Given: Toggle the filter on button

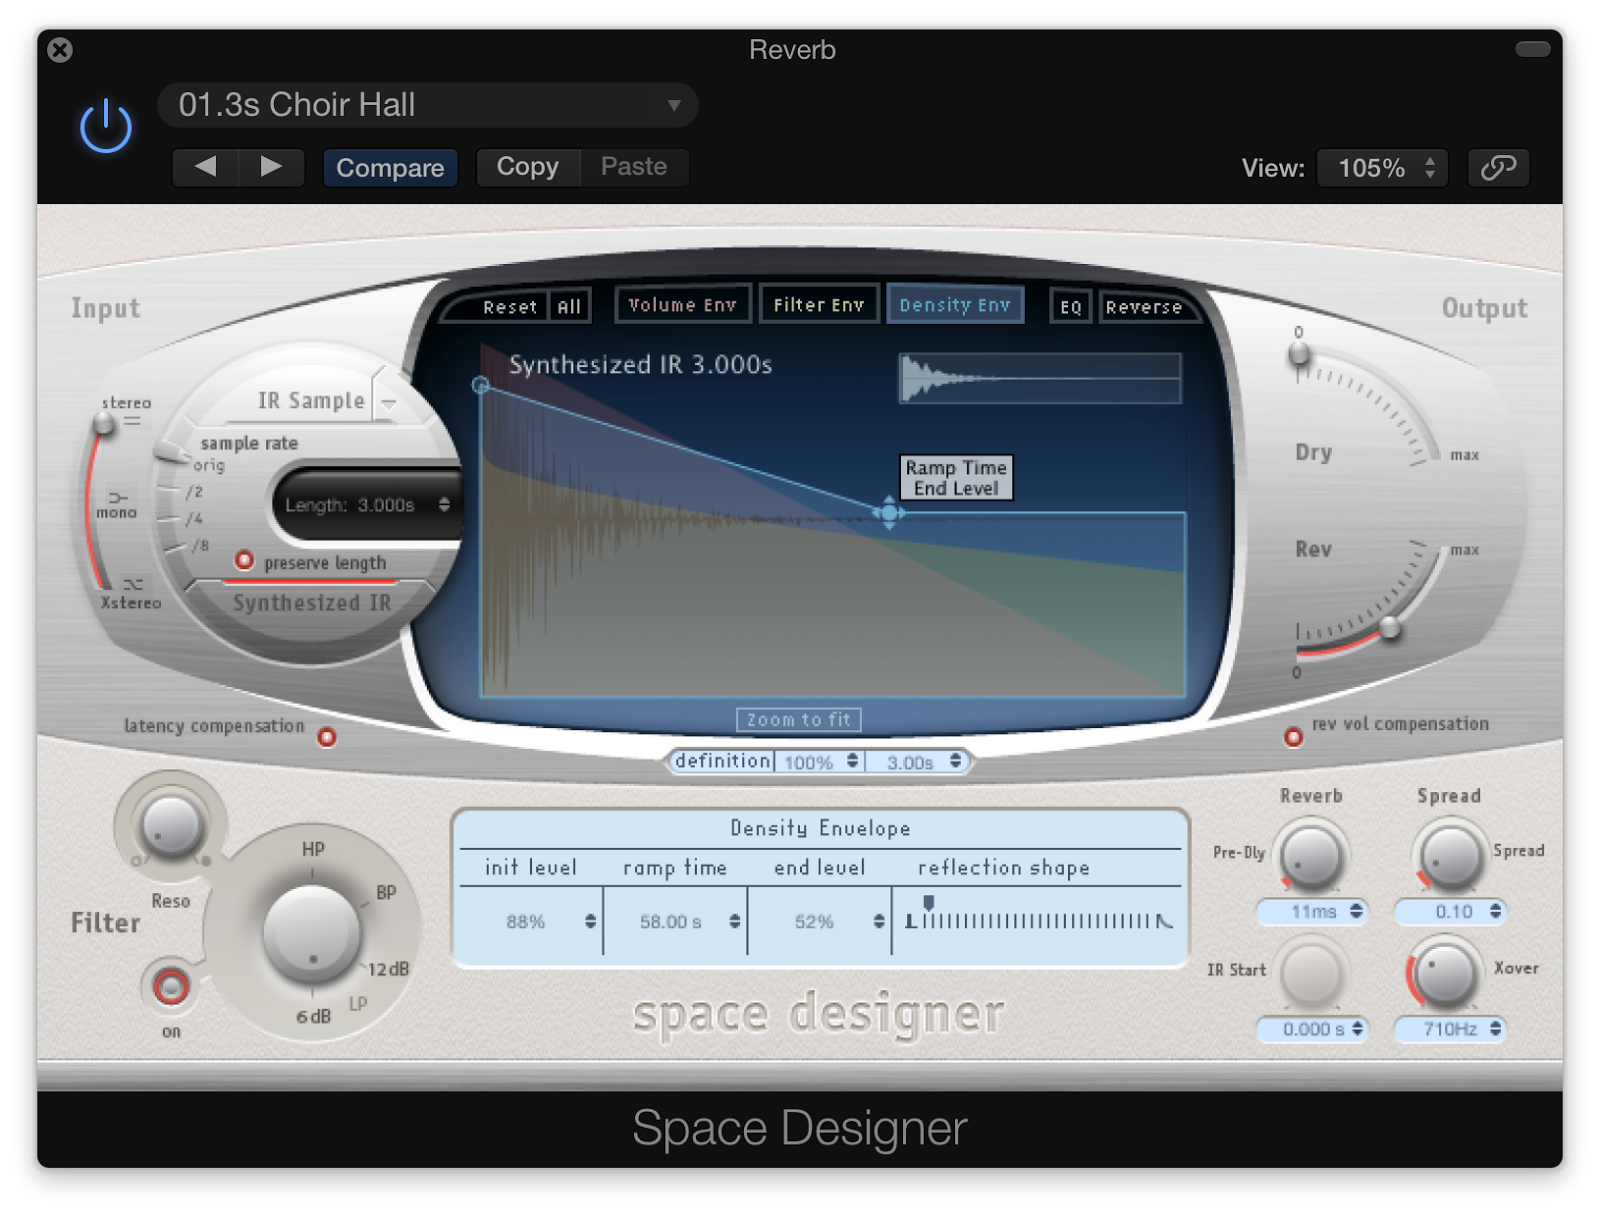Looking at the screenshot, I should (171, 987).
